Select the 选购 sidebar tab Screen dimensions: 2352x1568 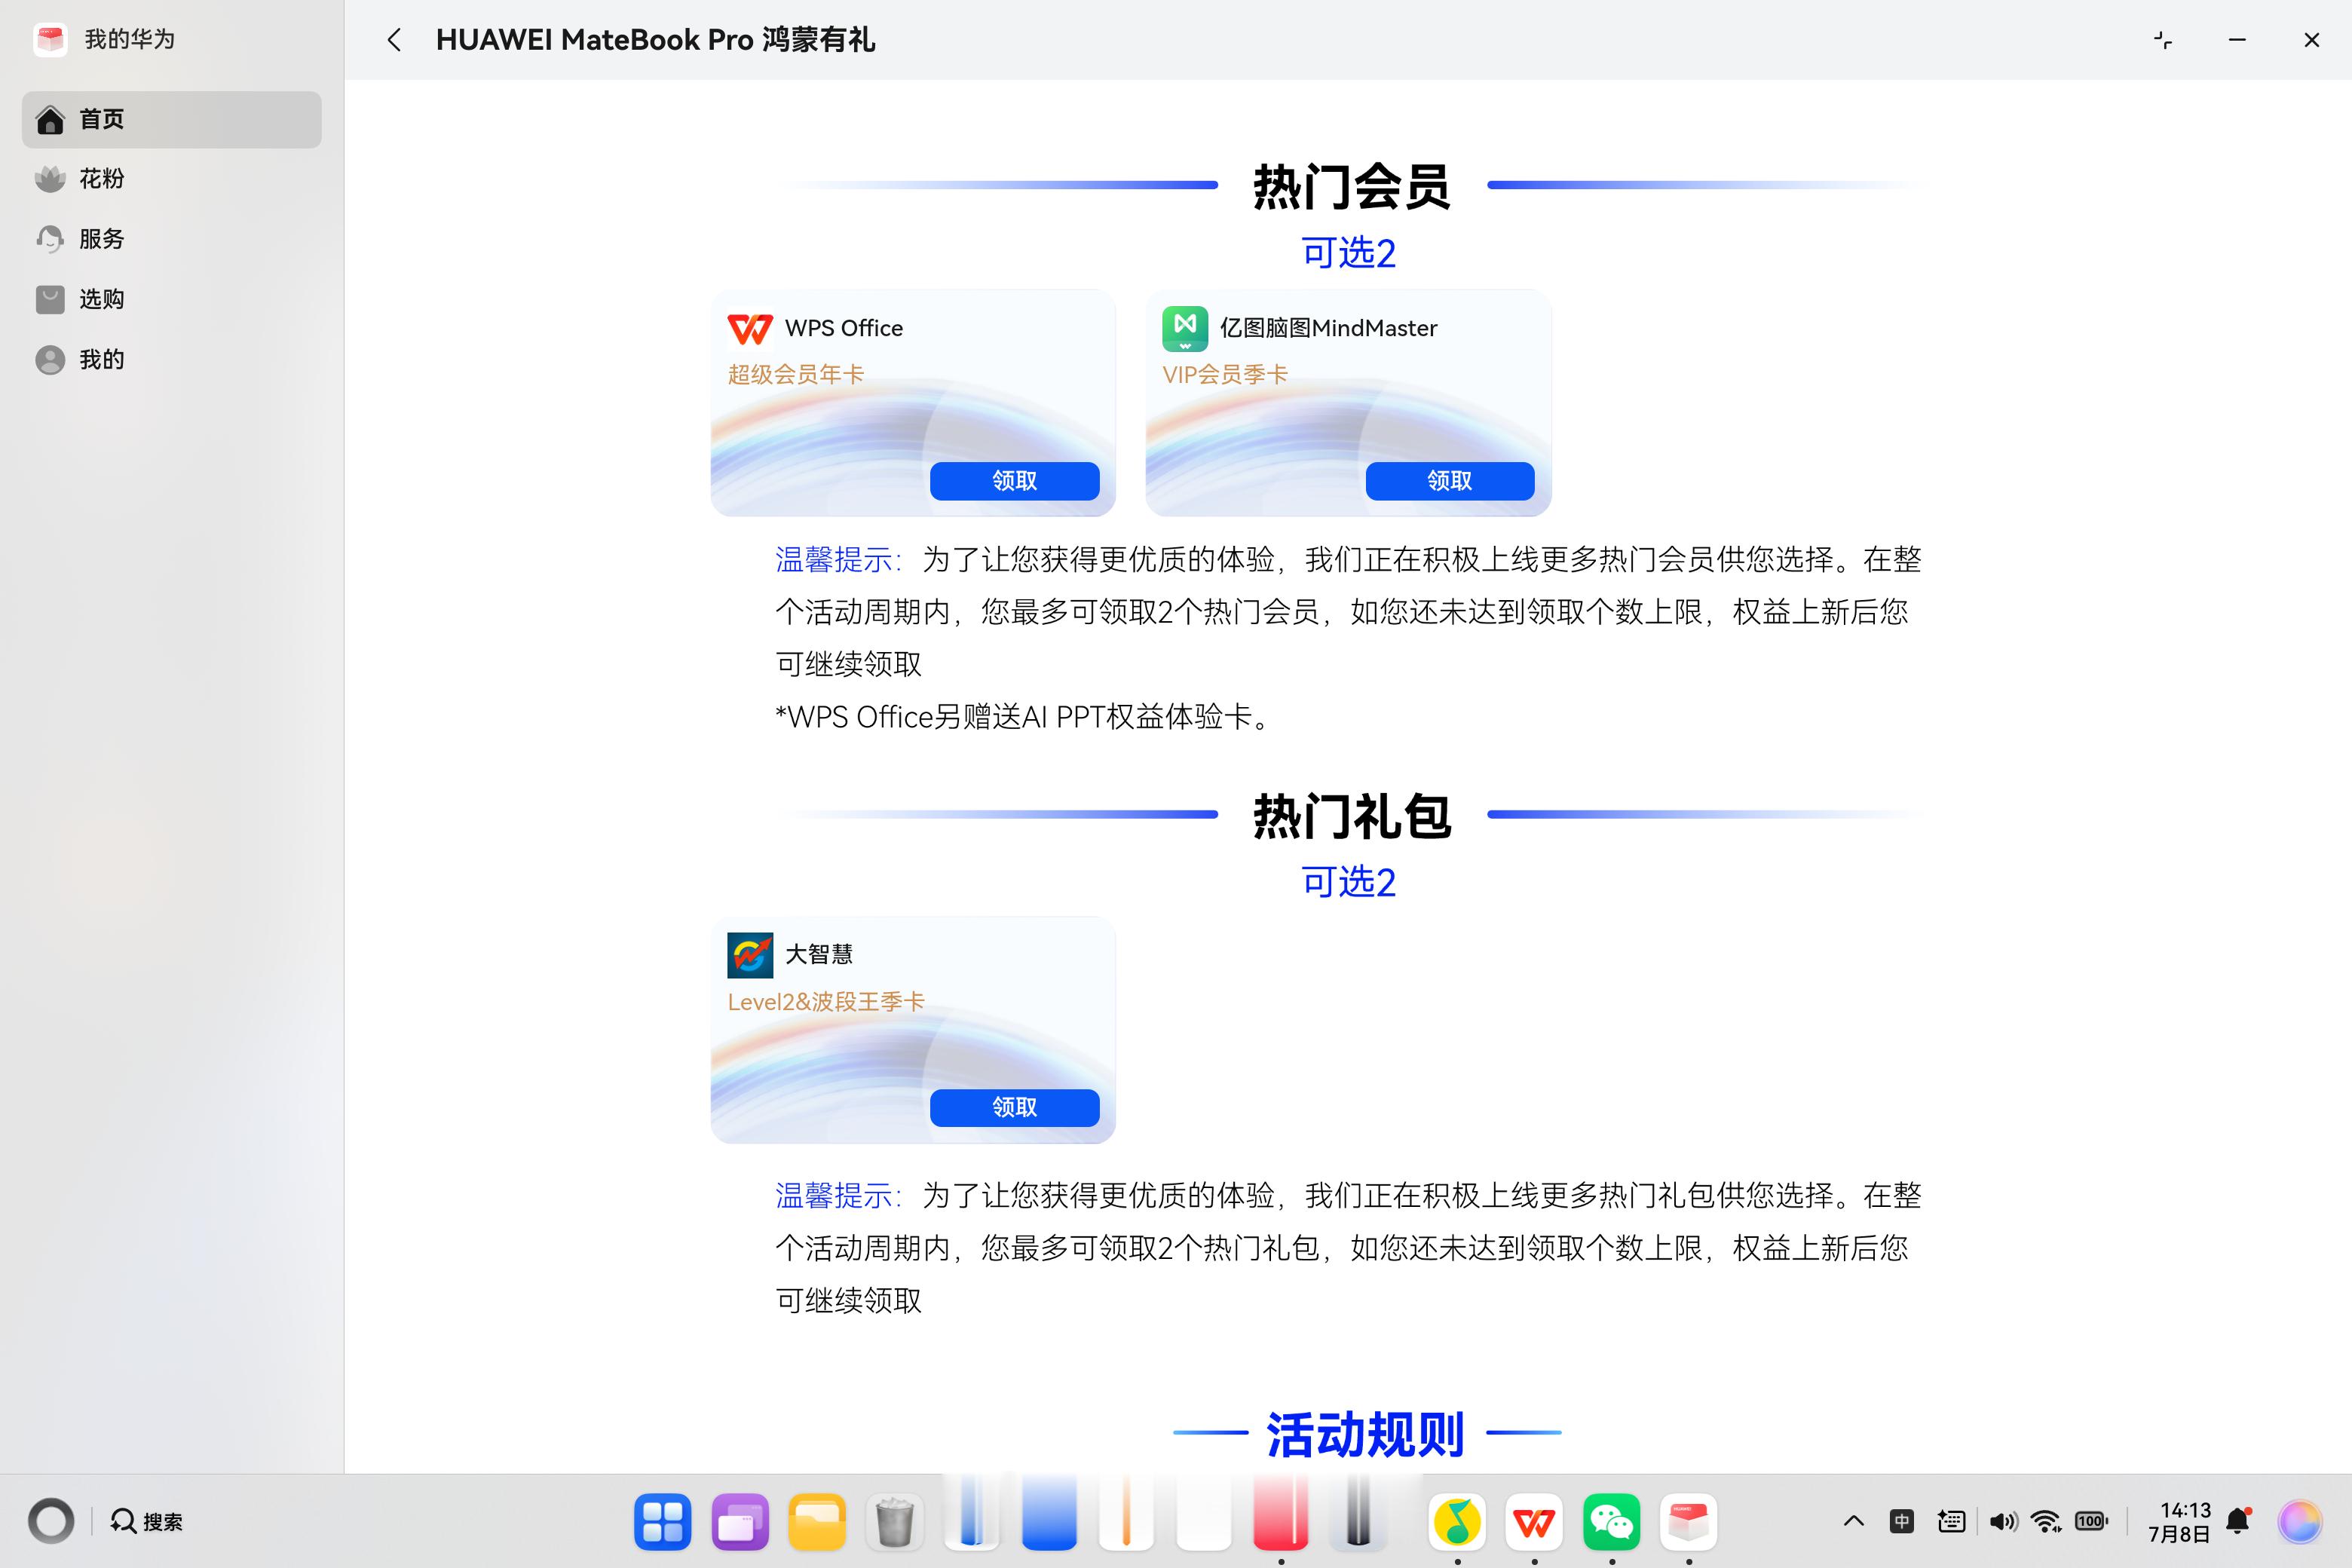point(171,299)
